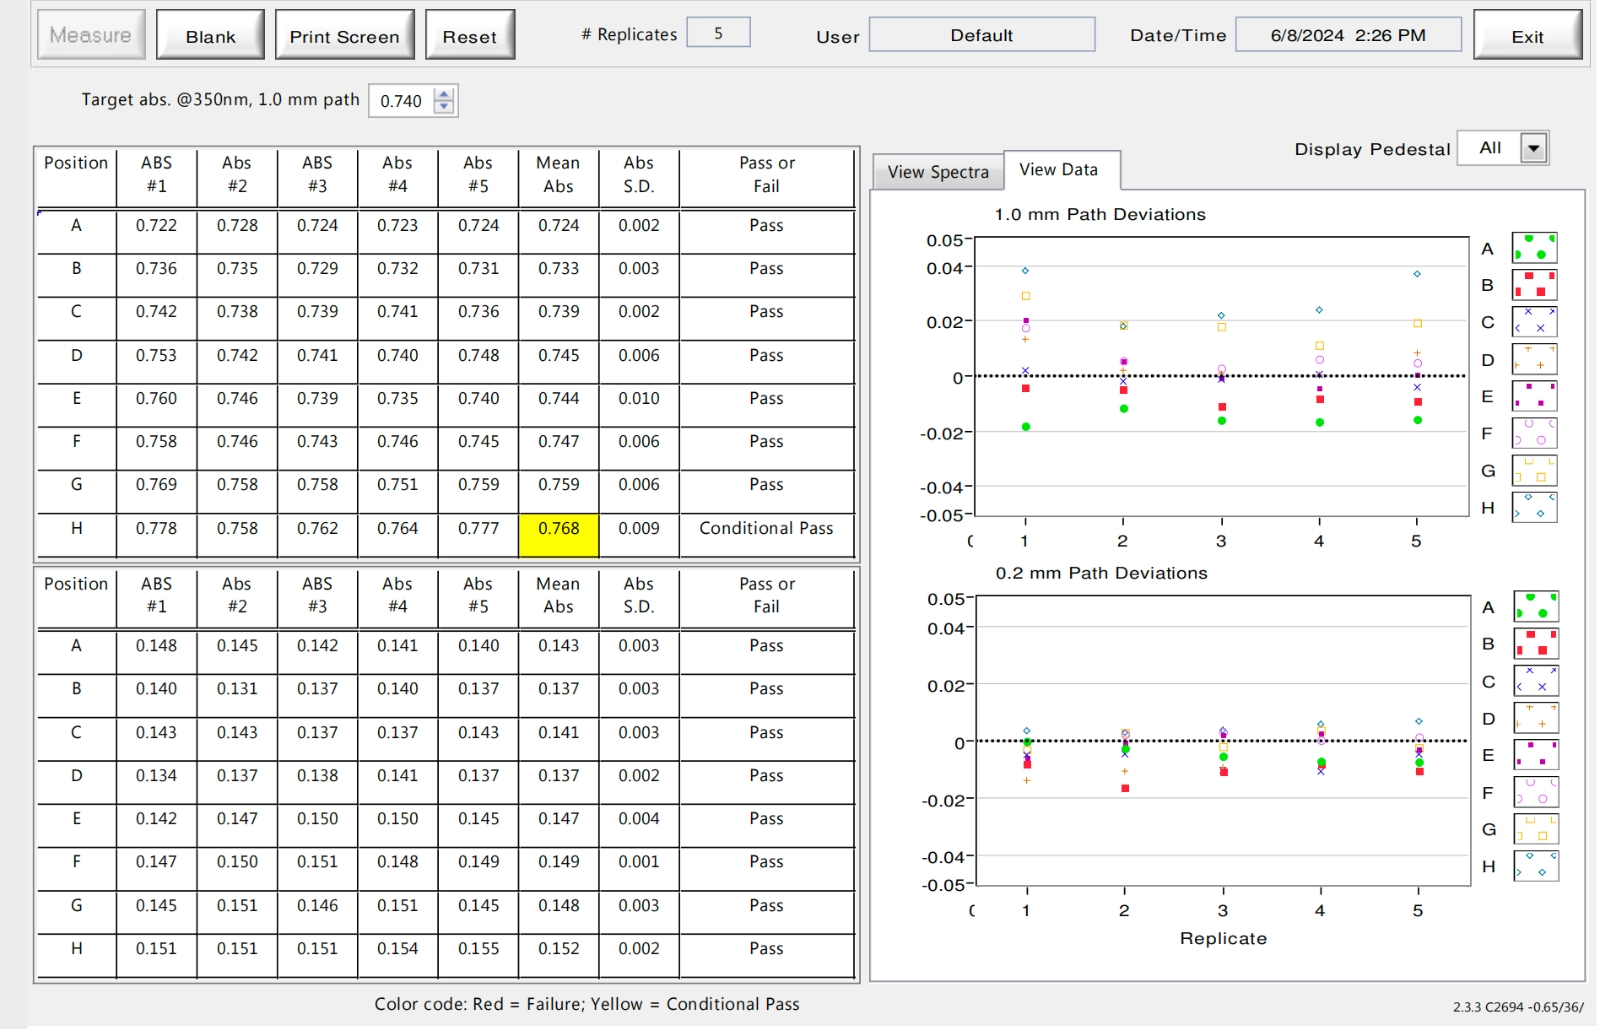Click legend icon B in 1.0 mm chart

[1534, 285]
